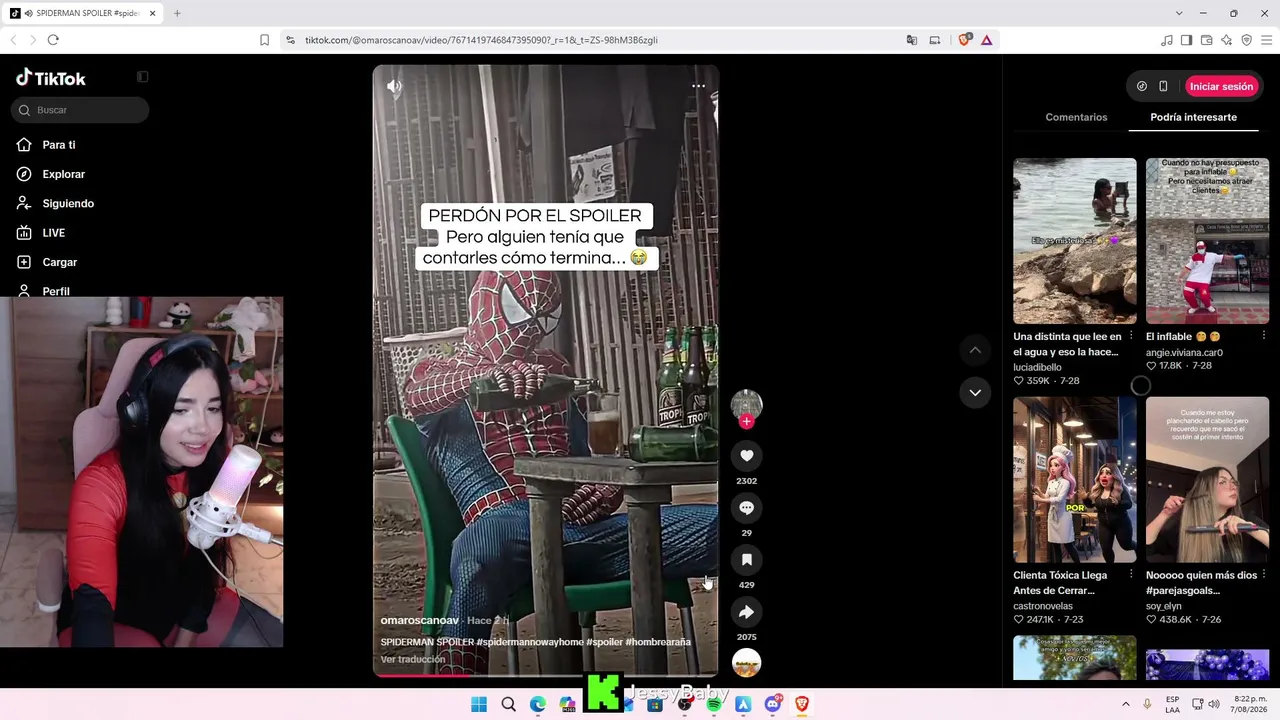Image resolution: width=1280 pixels, height=720 pixels.
Task: Open the El inflable video thumbnail
Action: [1207, 241]
